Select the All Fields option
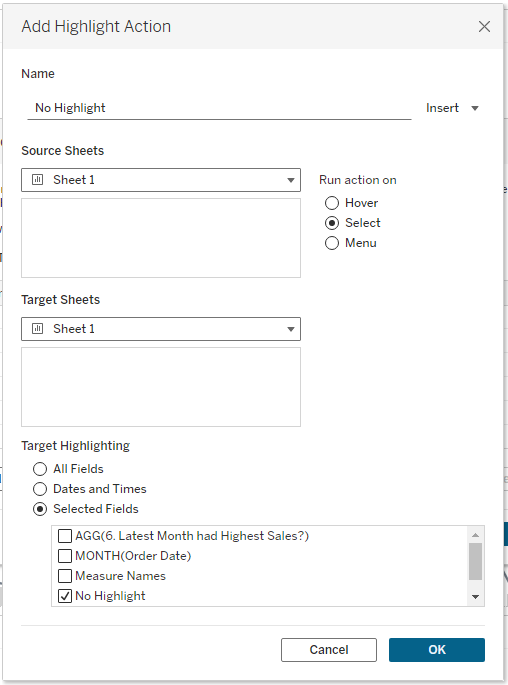This screenshot has height=685, width=508. (x=40, y=469)
